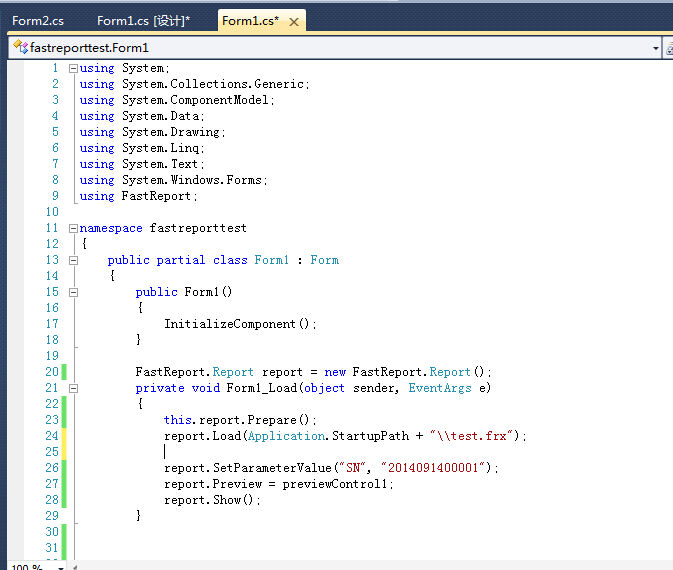This screenshot has width=673, height=570.
Task: Click 'Application' on line 24
Action: 286,437
